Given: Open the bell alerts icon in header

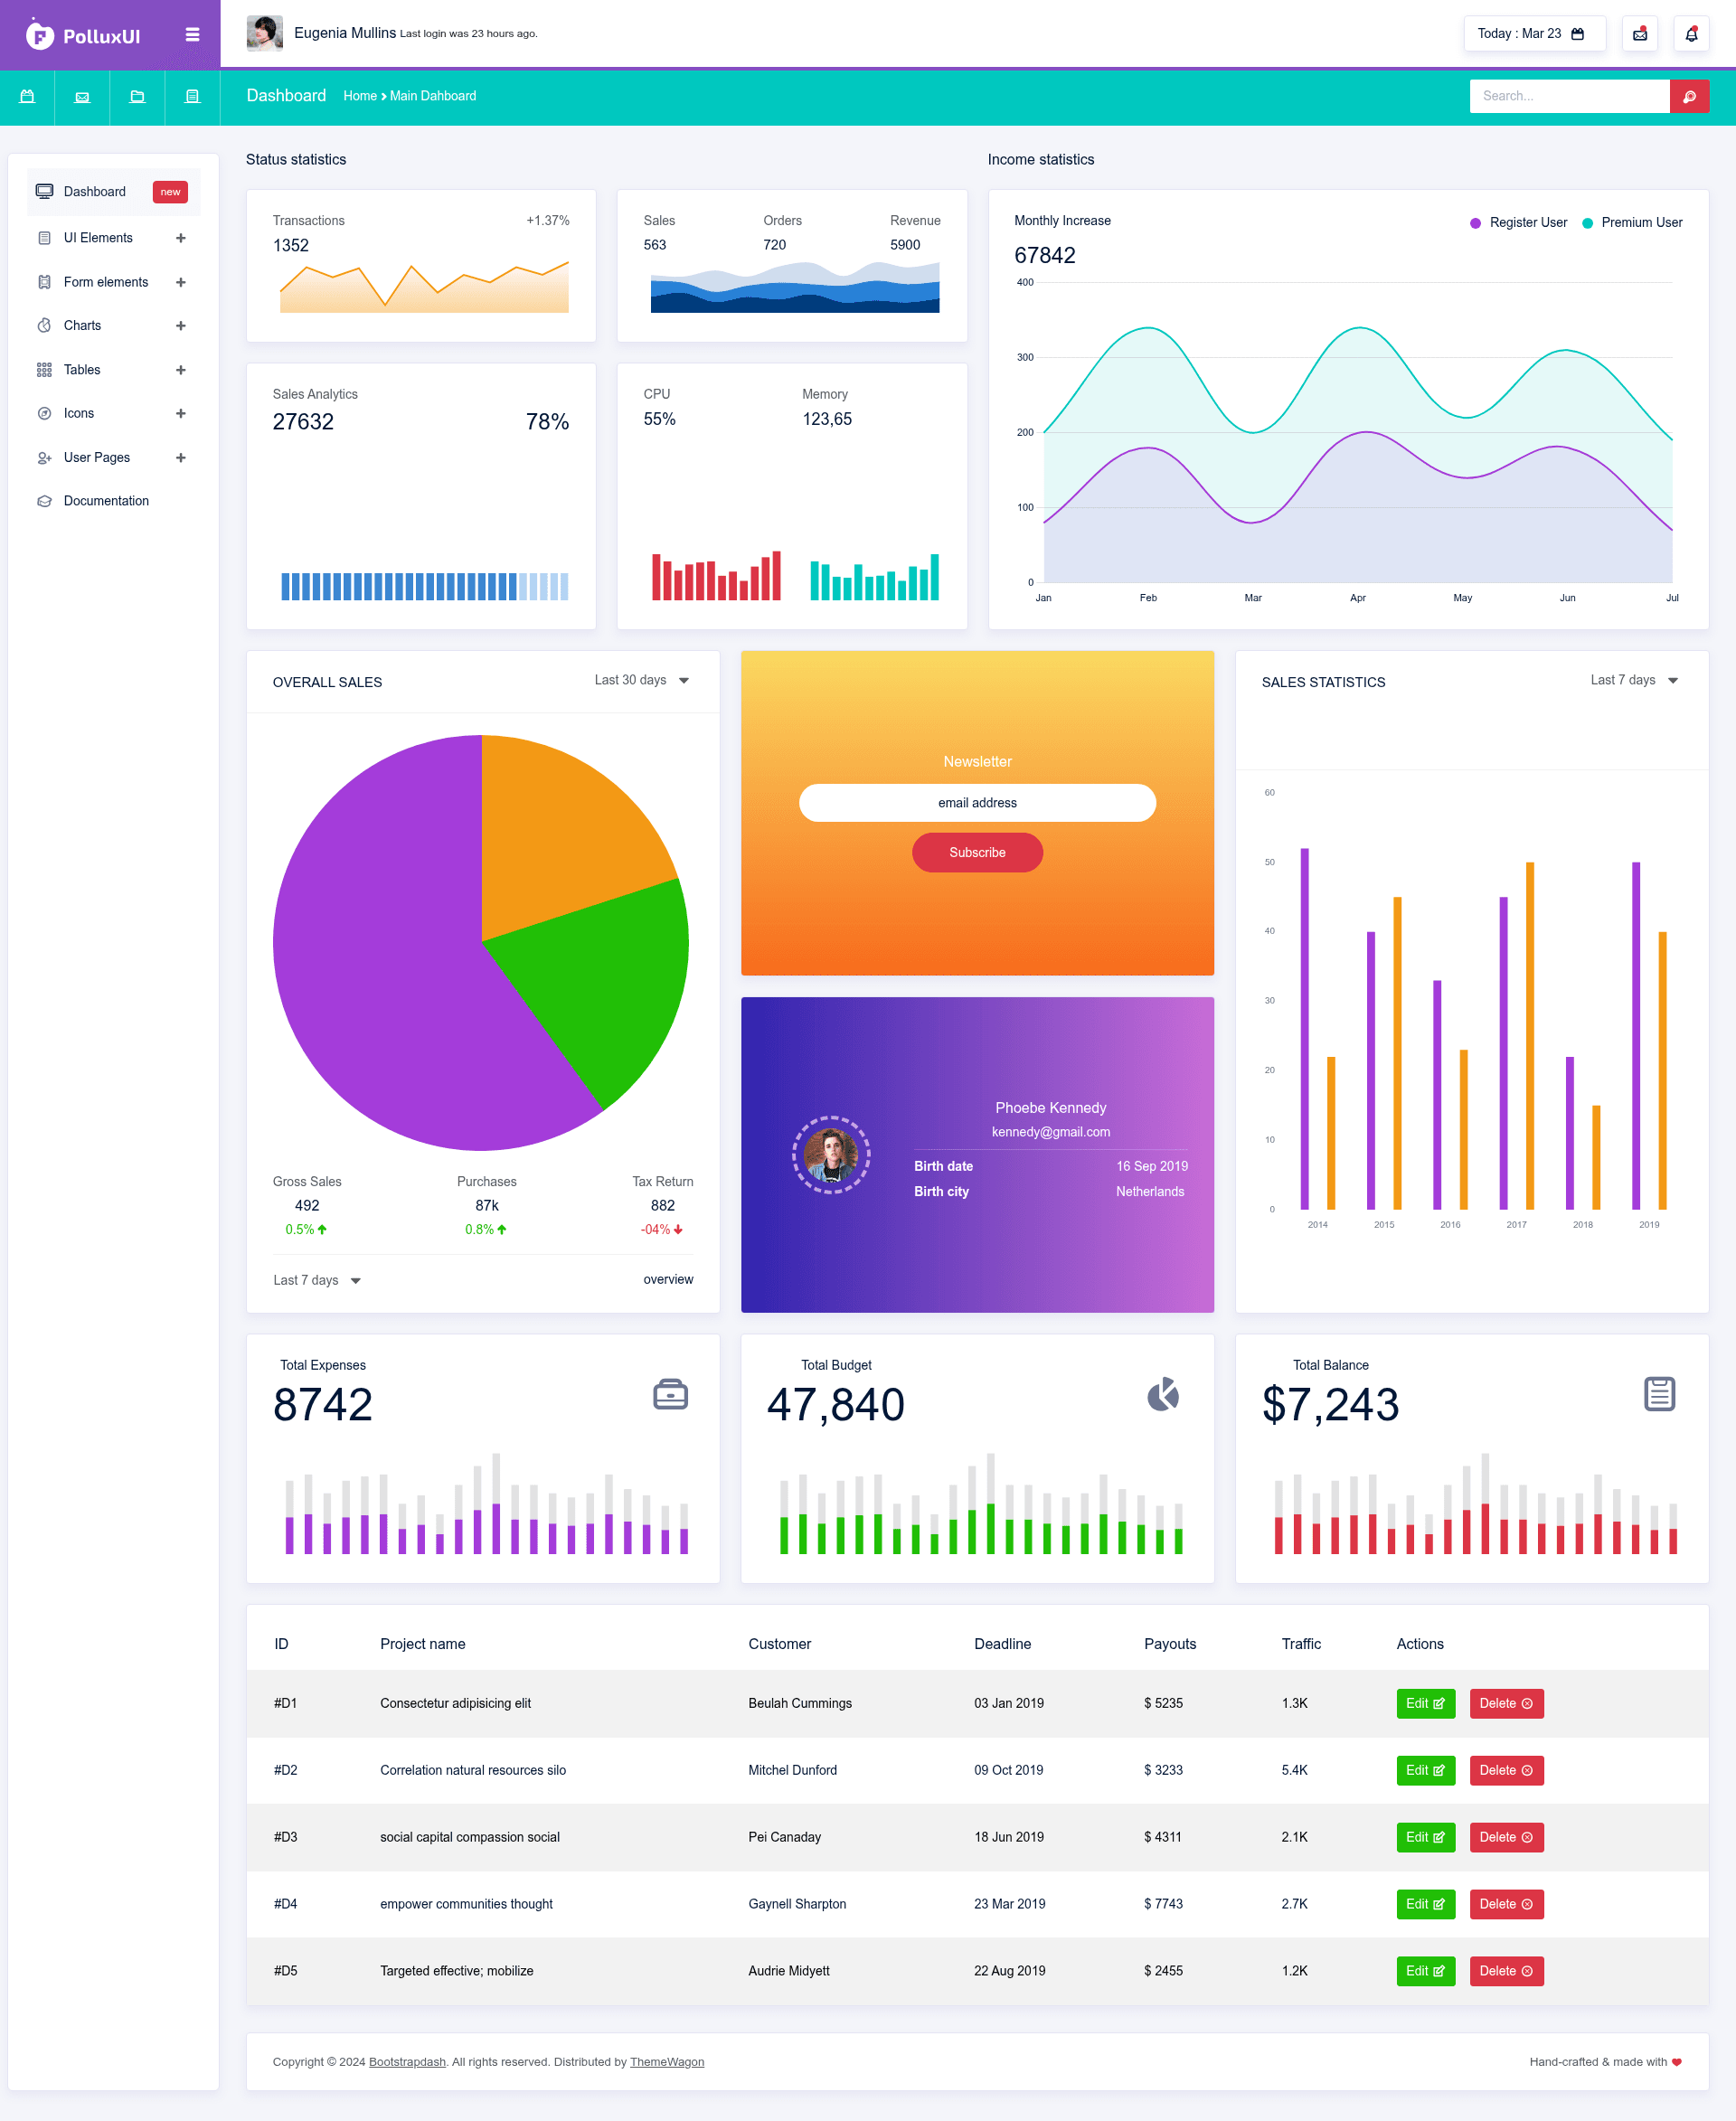Looking at the screenshot, I should [1691, 34].
